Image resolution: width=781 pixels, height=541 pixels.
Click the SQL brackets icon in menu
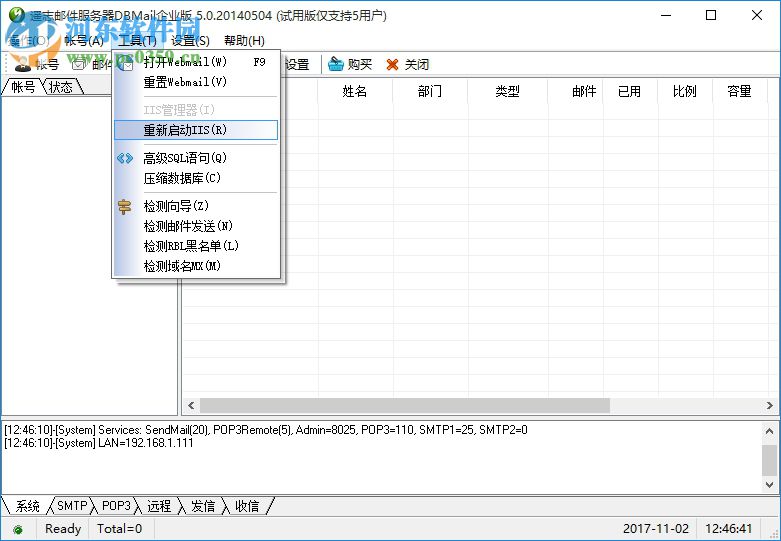(125, 158)
